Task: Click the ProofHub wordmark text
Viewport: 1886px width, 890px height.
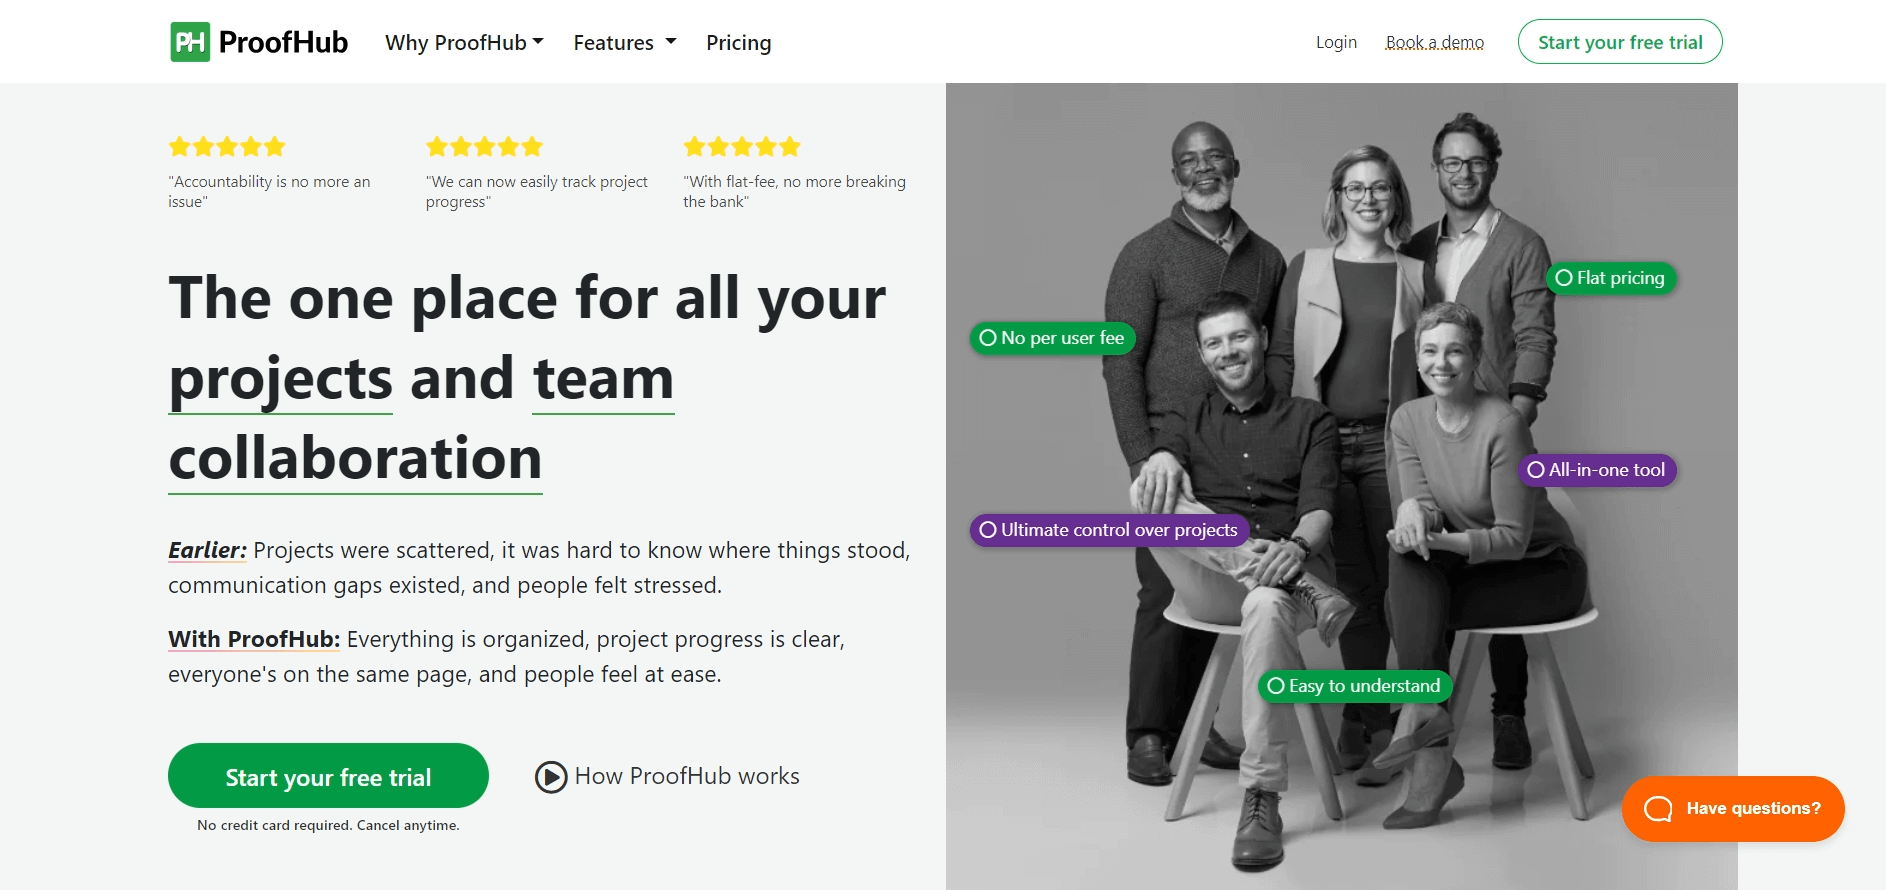Action: [283, 42]
